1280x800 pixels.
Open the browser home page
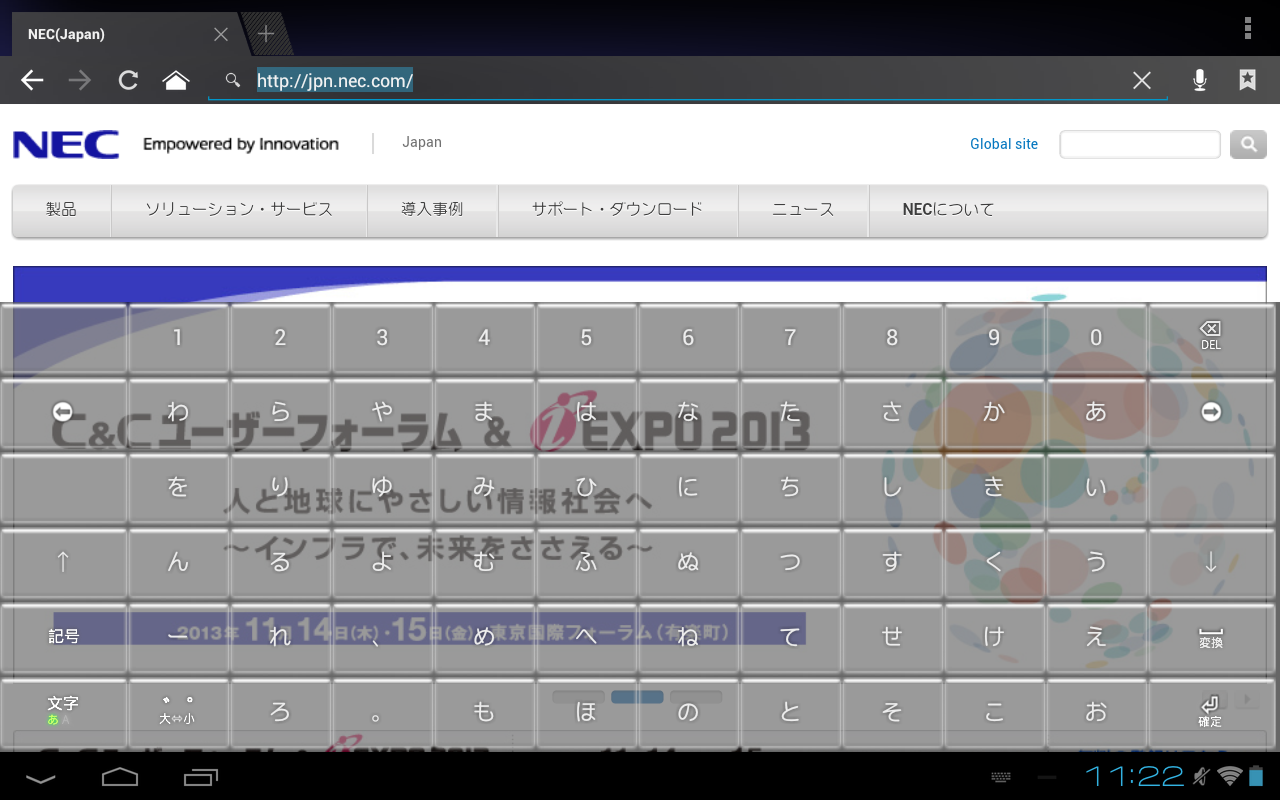pyautogui.click(x=176, y=81)
